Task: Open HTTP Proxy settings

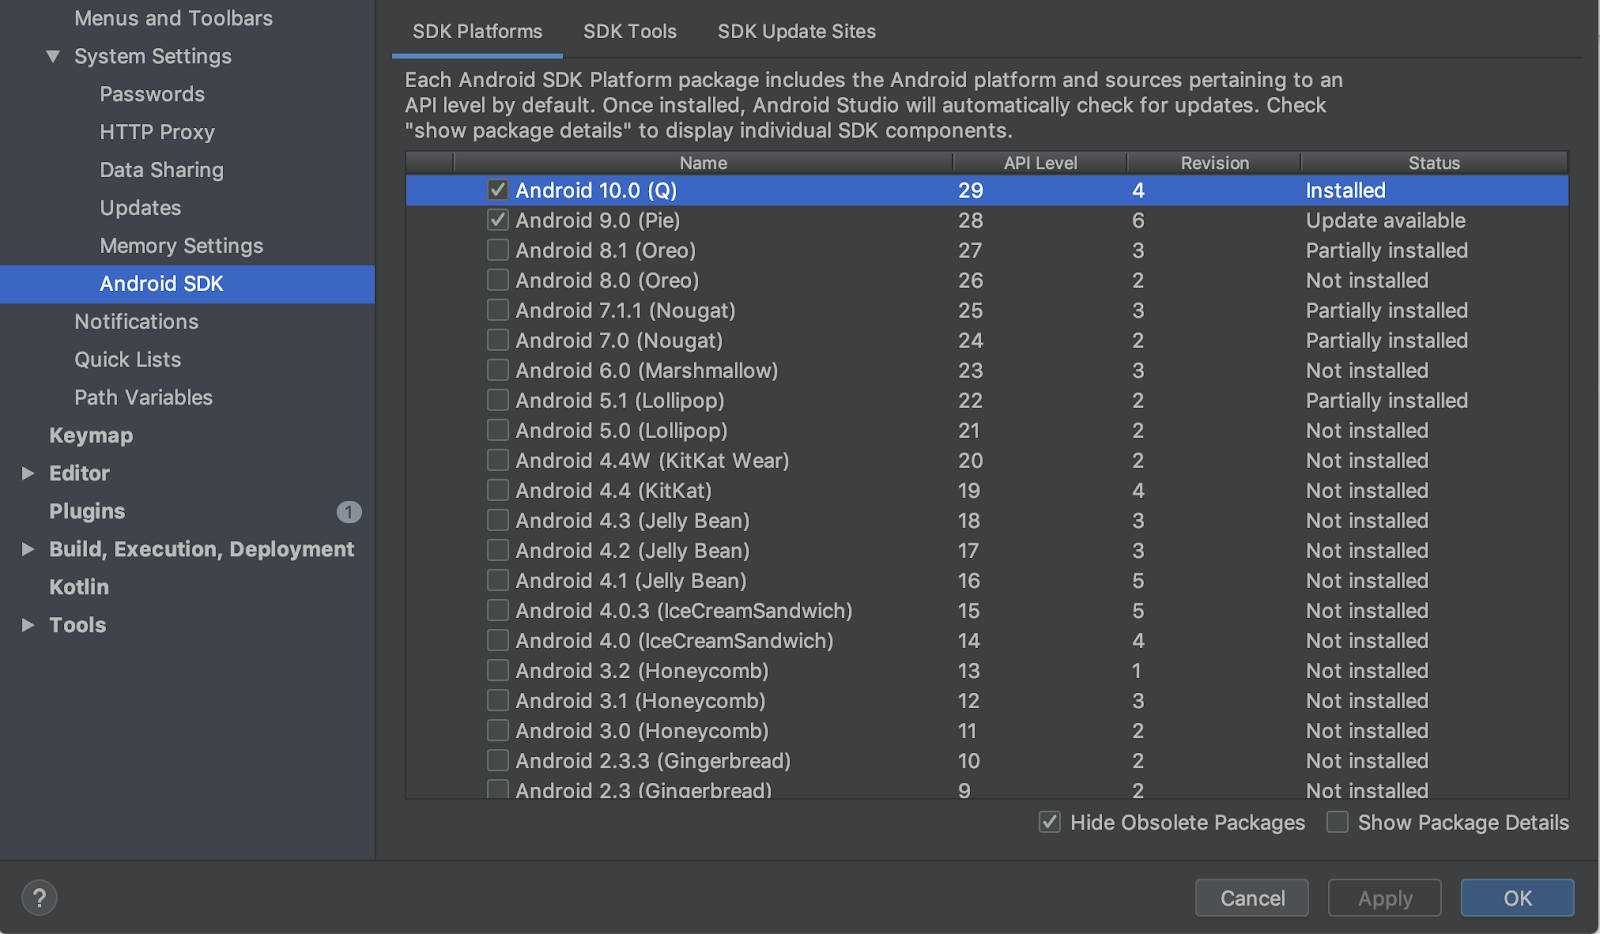Action: tap(157, 132)
